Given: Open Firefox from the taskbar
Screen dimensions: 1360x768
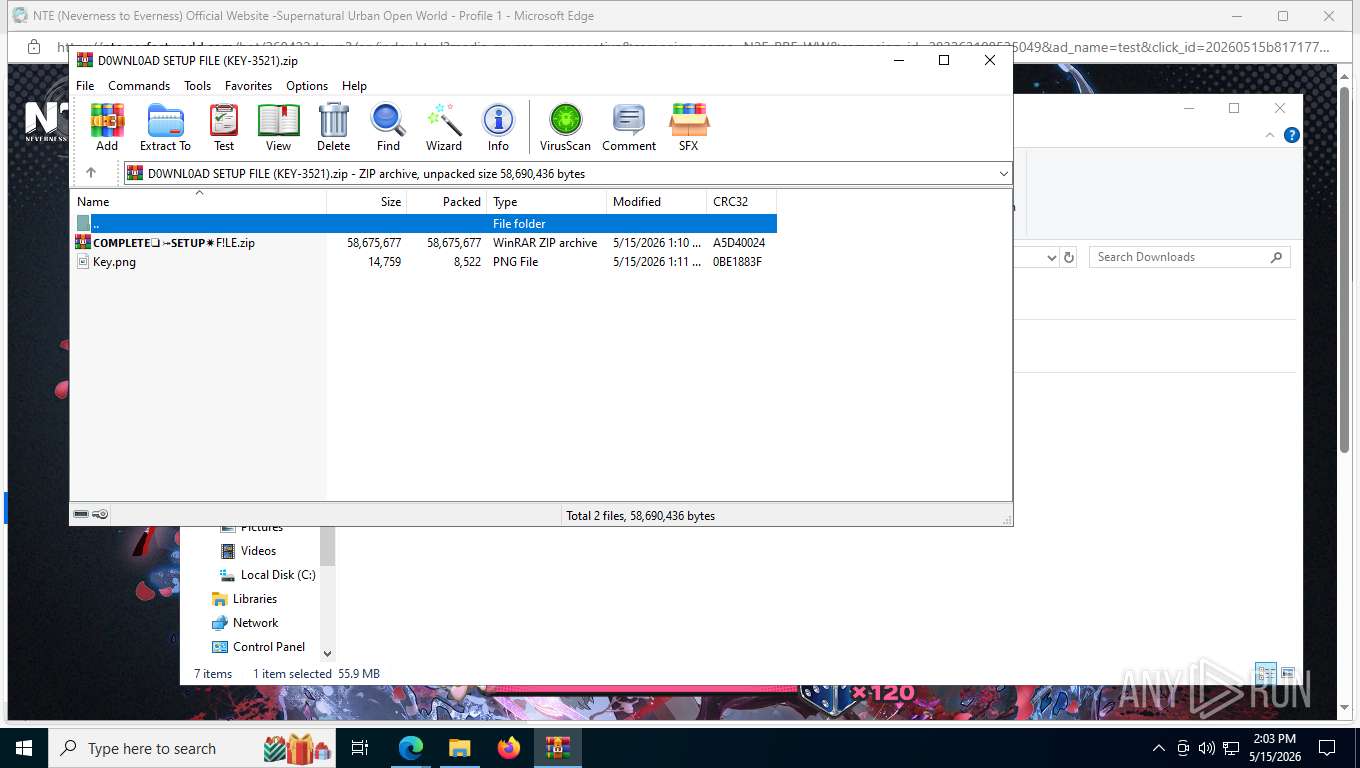Looking at the screenshot, I should tap(509, 748).
